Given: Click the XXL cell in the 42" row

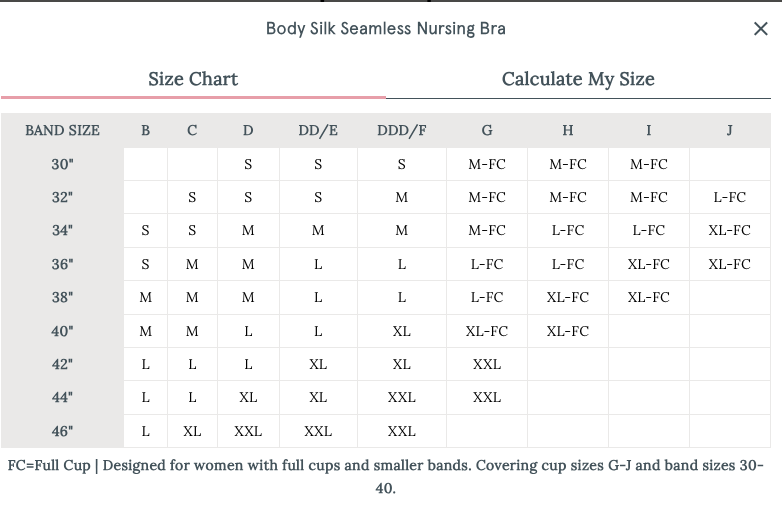Looking at the screenshot, I should pyautogui.click(x=487, y=364).
